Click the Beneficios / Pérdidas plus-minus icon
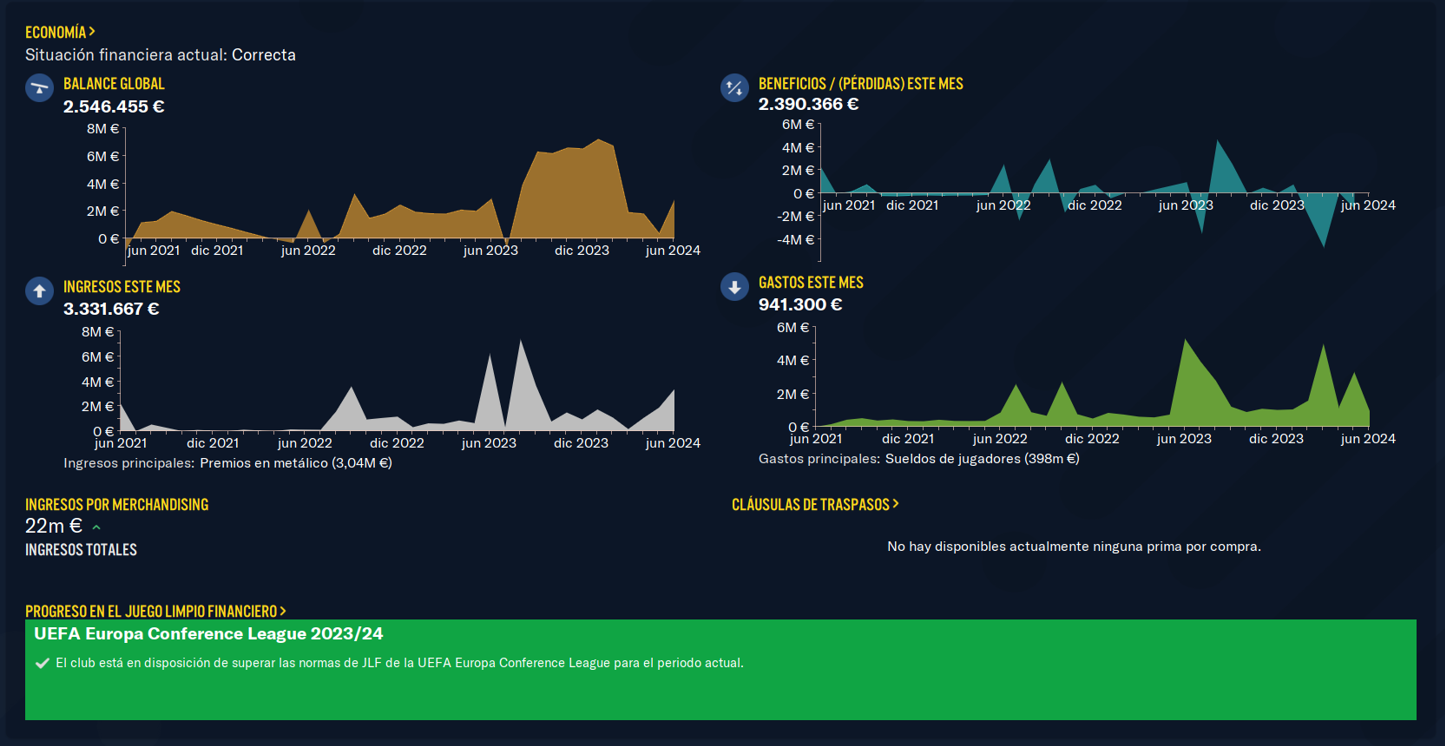 coord(735,88)
